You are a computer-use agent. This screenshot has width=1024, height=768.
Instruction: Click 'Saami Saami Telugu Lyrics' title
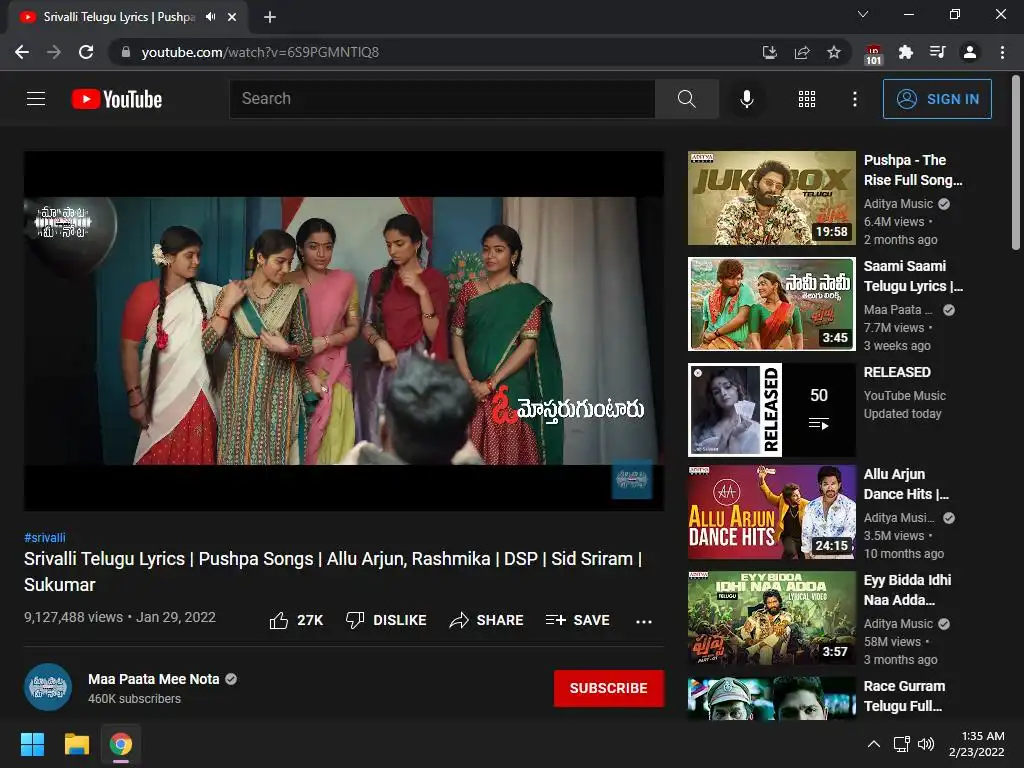click(913, 276)
